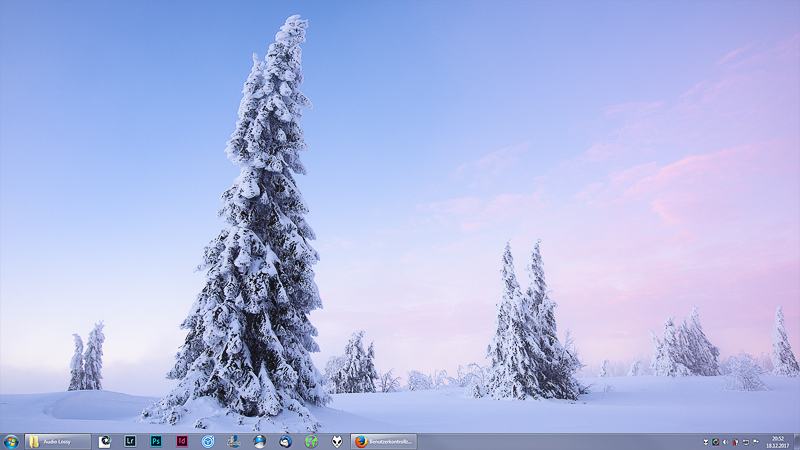800x450 pixels.
Task: Launch Adobe Lightroom from the taskbar
Action: pyautogui.click(x=130, y=441)
